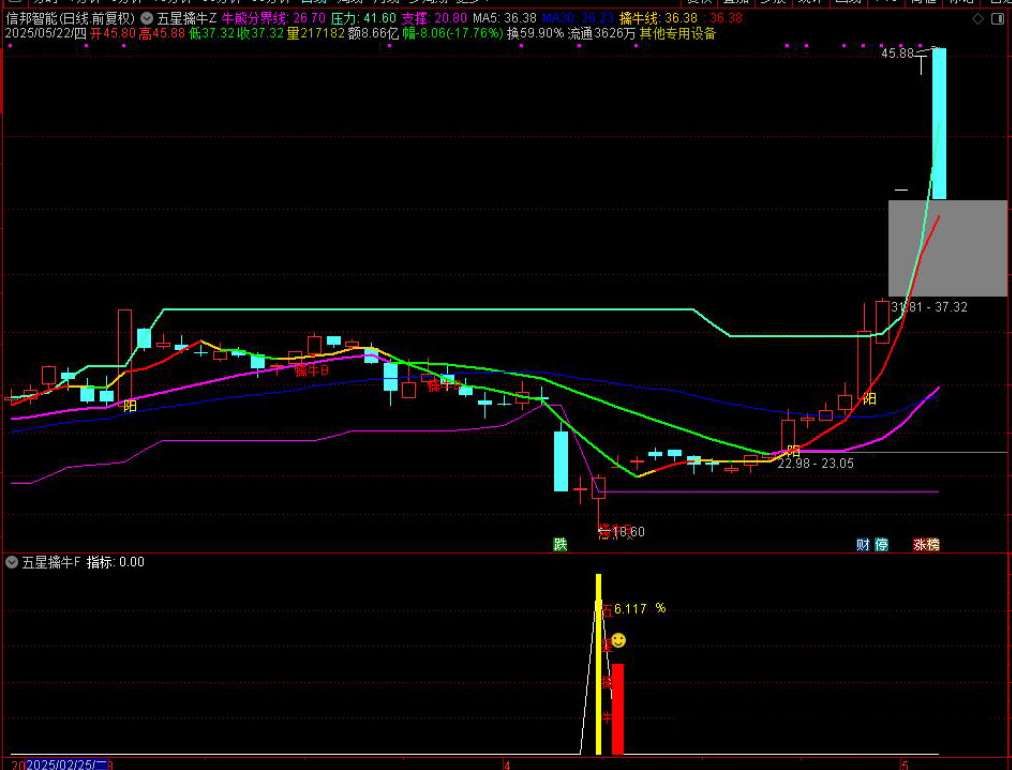Image resolution: width=1012 pixels, height=770 pixels.
Task: Click the green 跌 marker icon
Action: (560, 544)
